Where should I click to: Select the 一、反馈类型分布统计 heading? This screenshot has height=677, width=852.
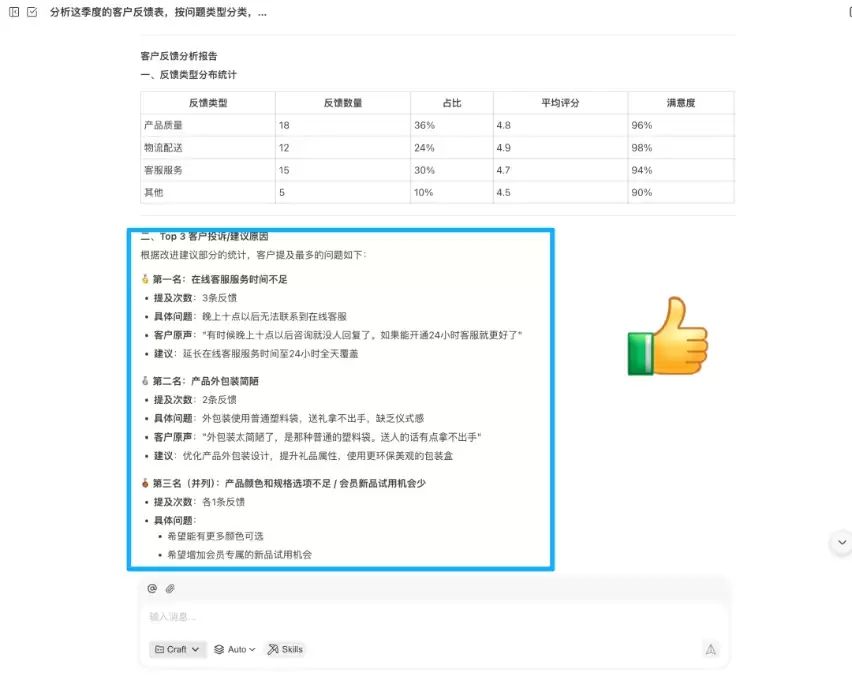(189, 74)
